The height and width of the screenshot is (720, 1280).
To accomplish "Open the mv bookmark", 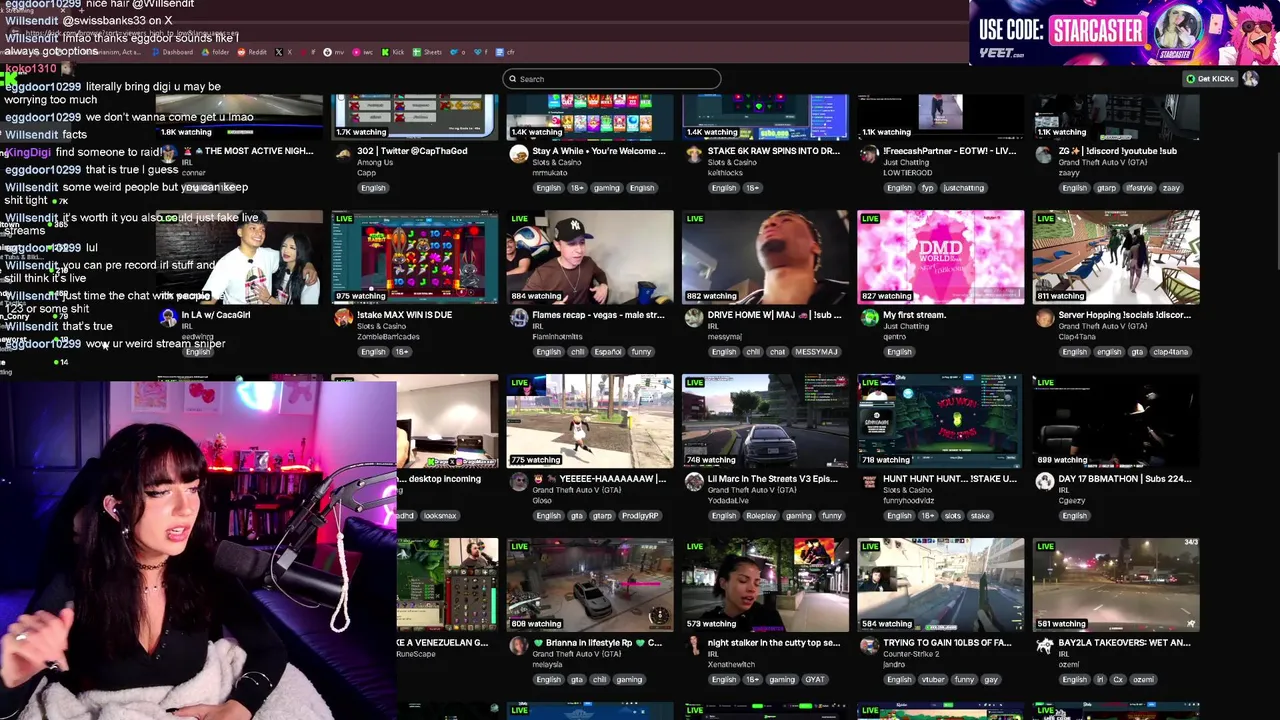I will [x=335, y=52].
